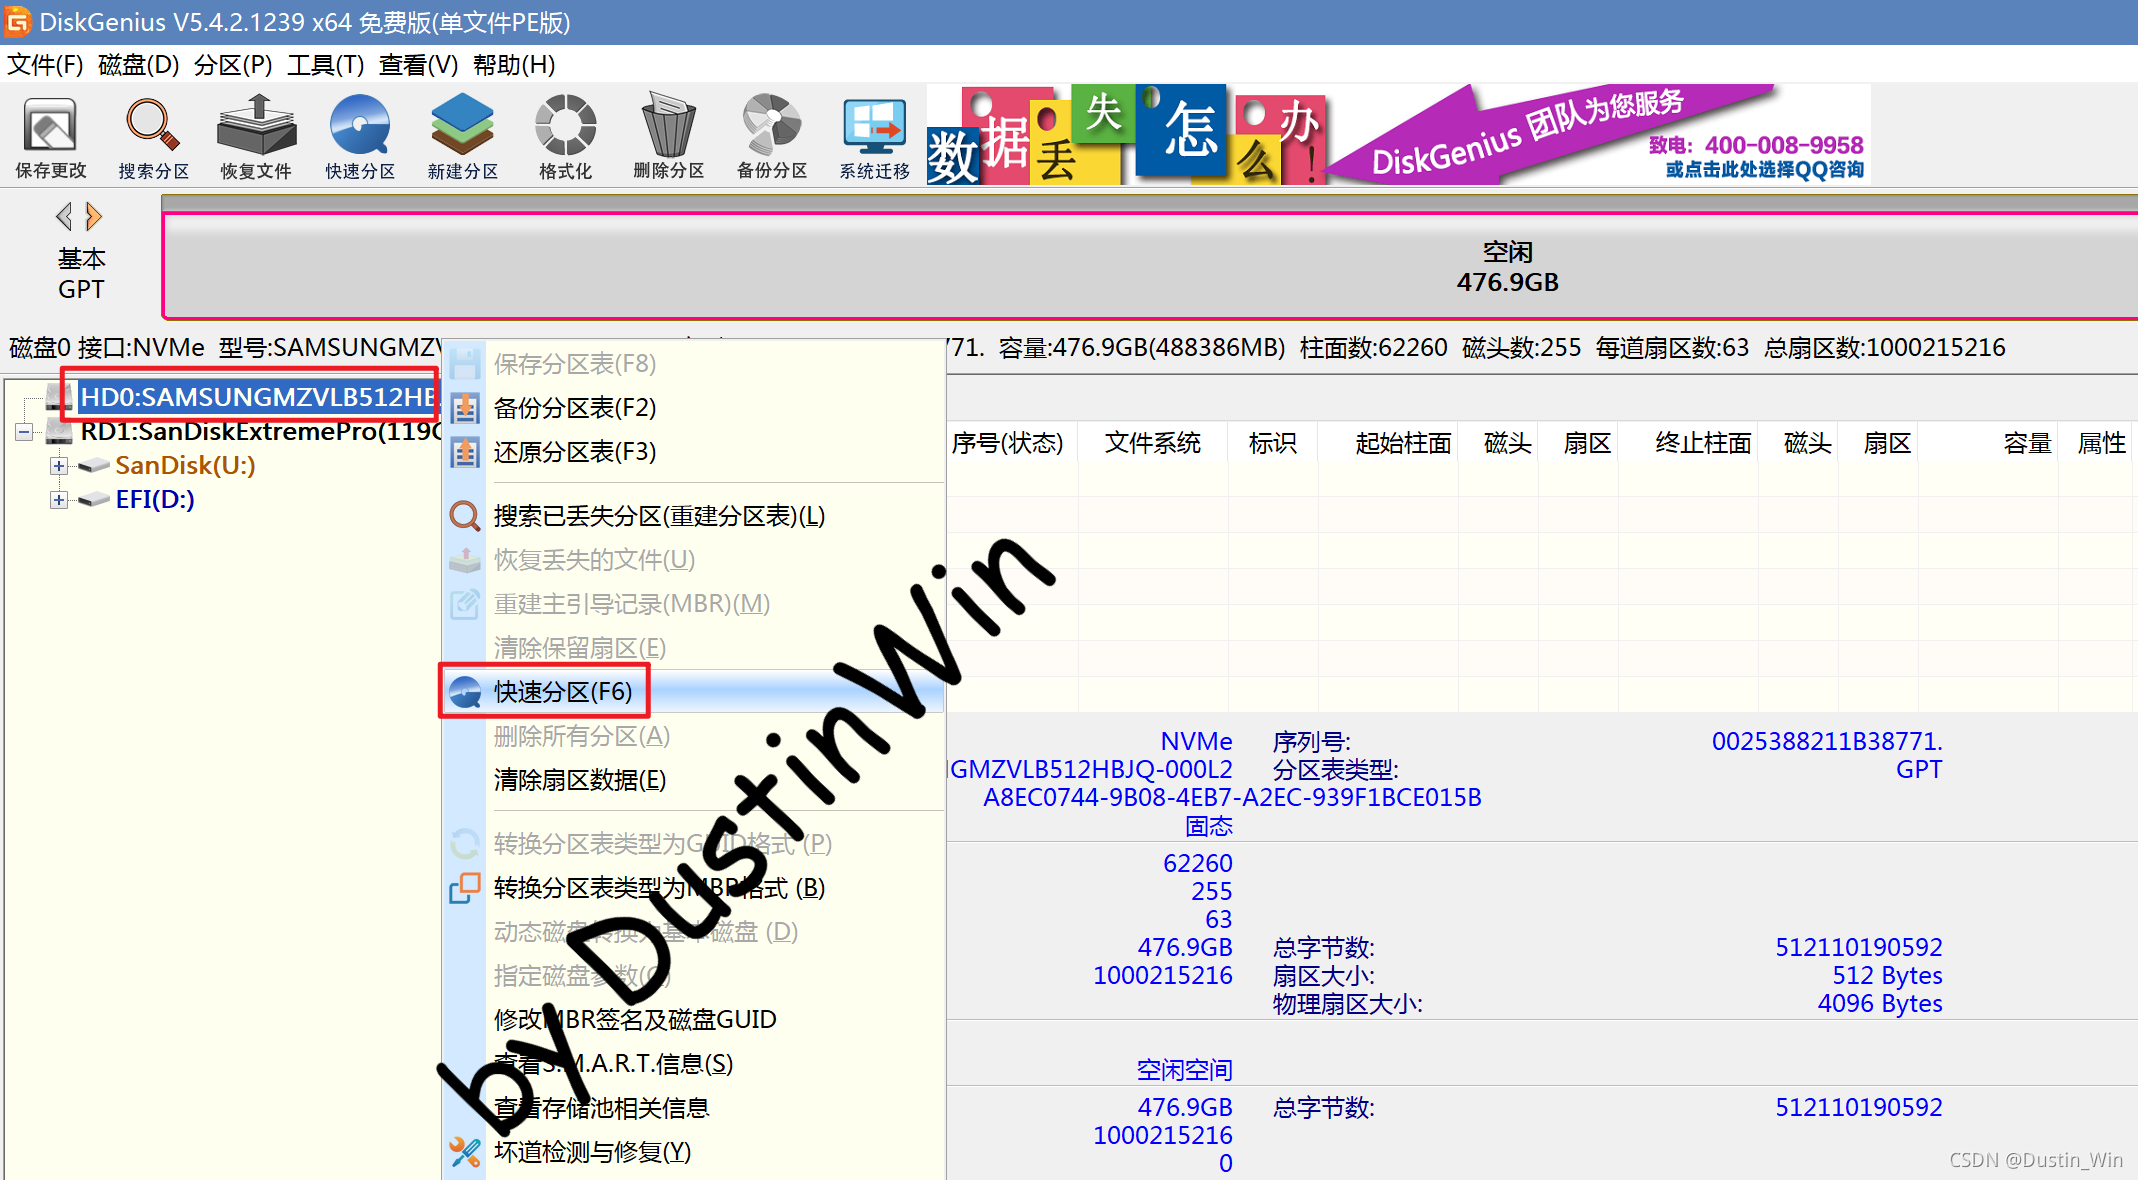The image size is (2138, 1180).
Task: Expand SanDisk(U:) tree node
Action: 59,466
